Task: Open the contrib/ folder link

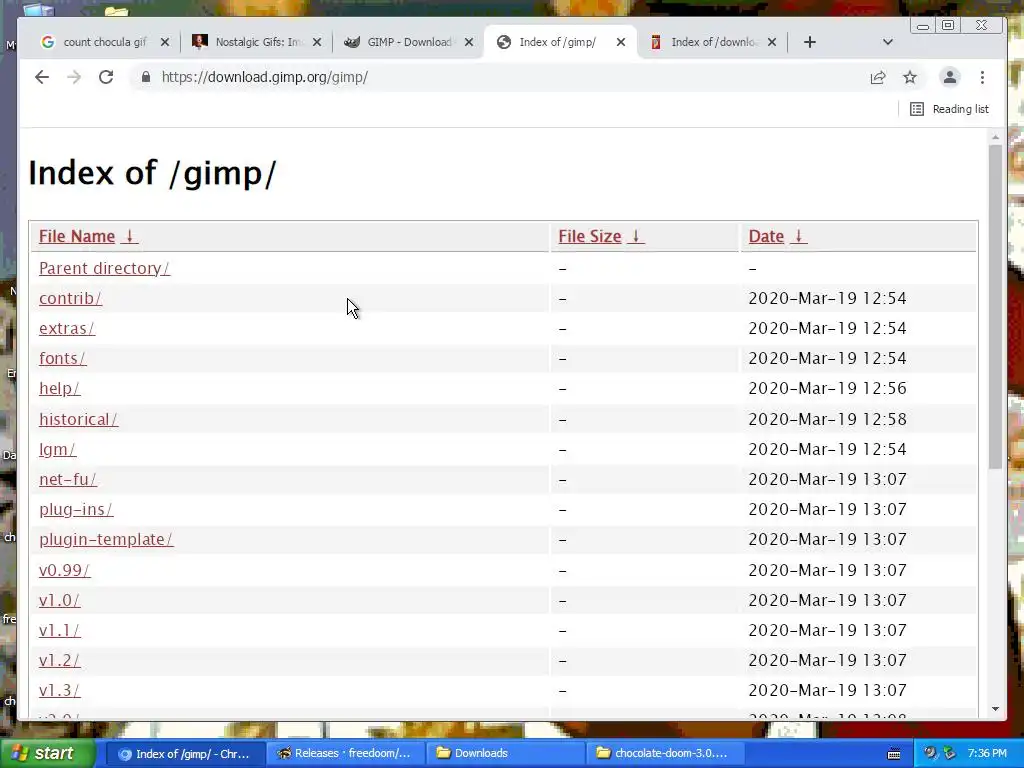Action: tap(71, 298)
